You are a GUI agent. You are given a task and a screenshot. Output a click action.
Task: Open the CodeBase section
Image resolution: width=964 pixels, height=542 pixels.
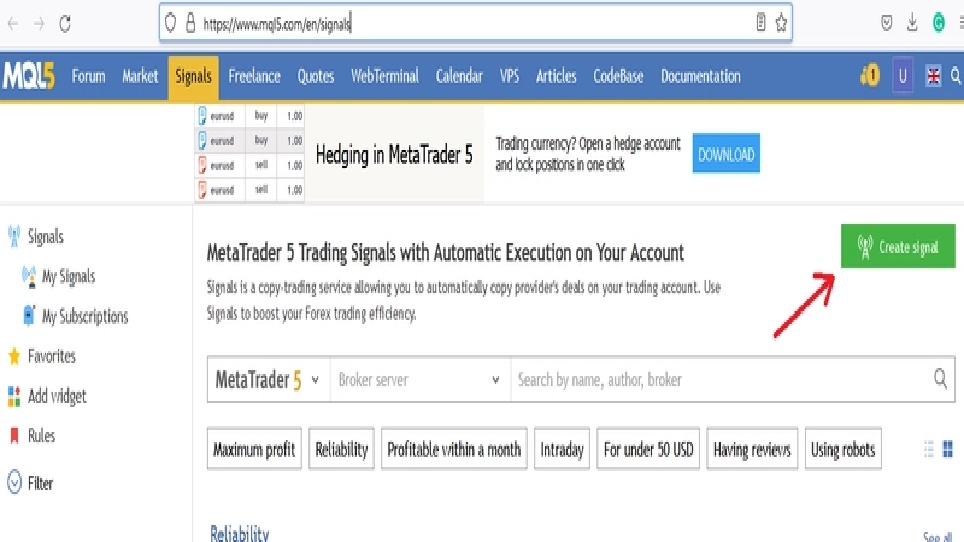pyautogui.click(x=618, y=76)
